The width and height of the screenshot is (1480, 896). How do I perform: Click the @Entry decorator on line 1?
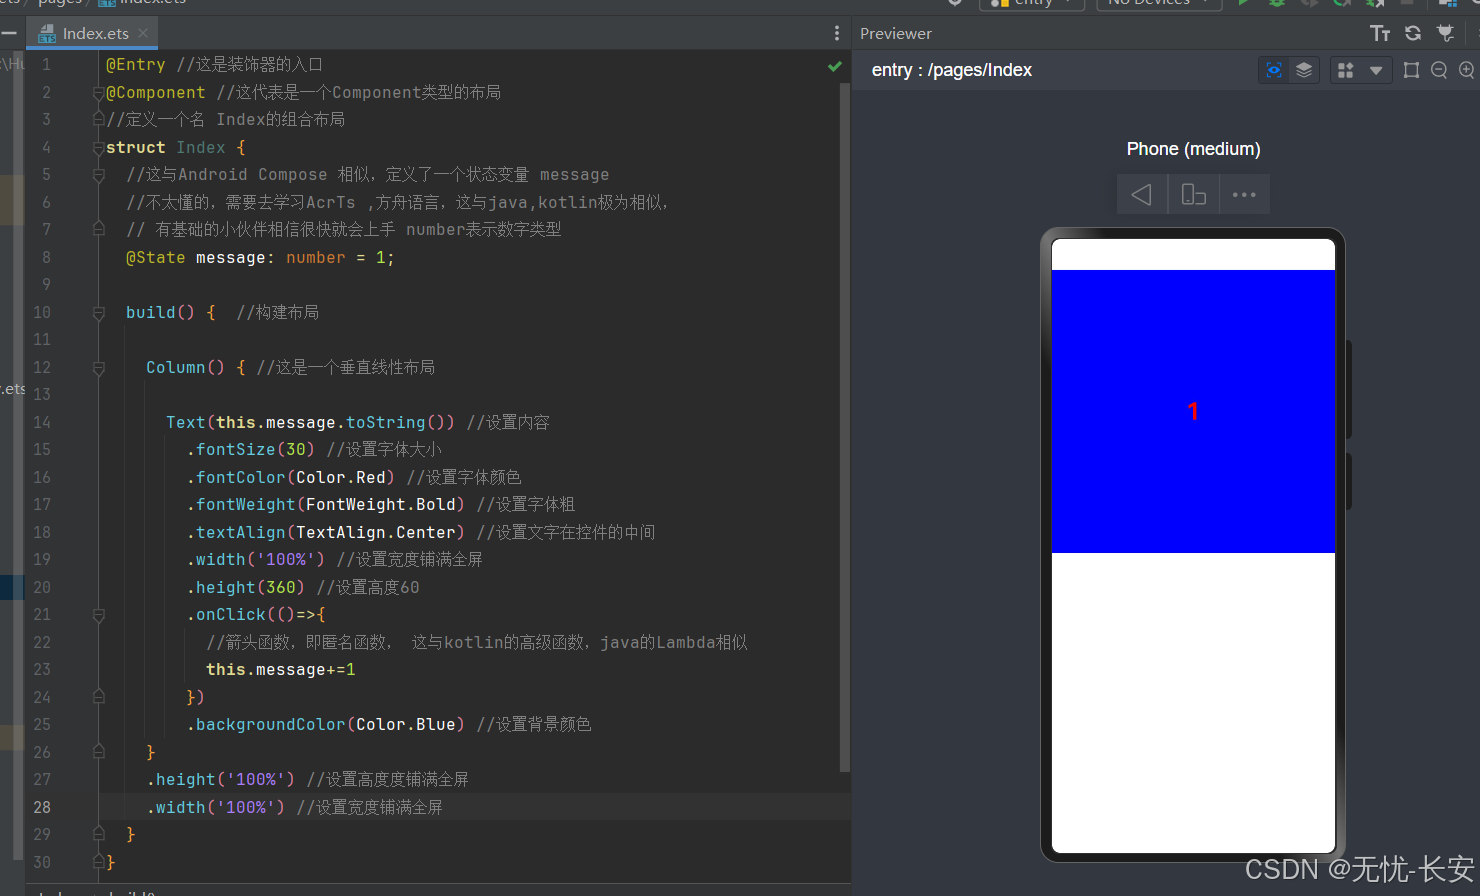(x=136, y=65)
